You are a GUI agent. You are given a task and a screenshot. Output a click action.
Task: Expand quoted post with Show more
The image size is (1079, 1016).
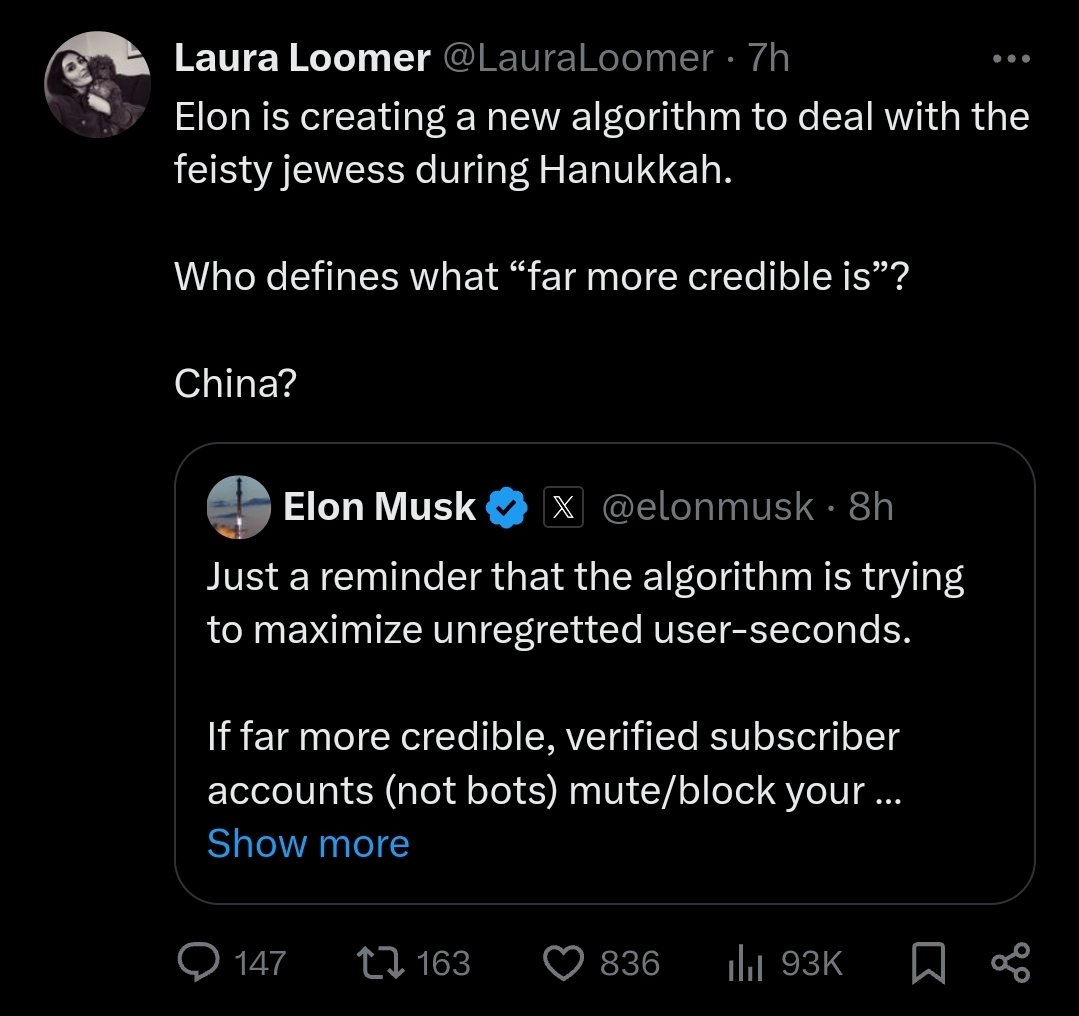point(308,844)
